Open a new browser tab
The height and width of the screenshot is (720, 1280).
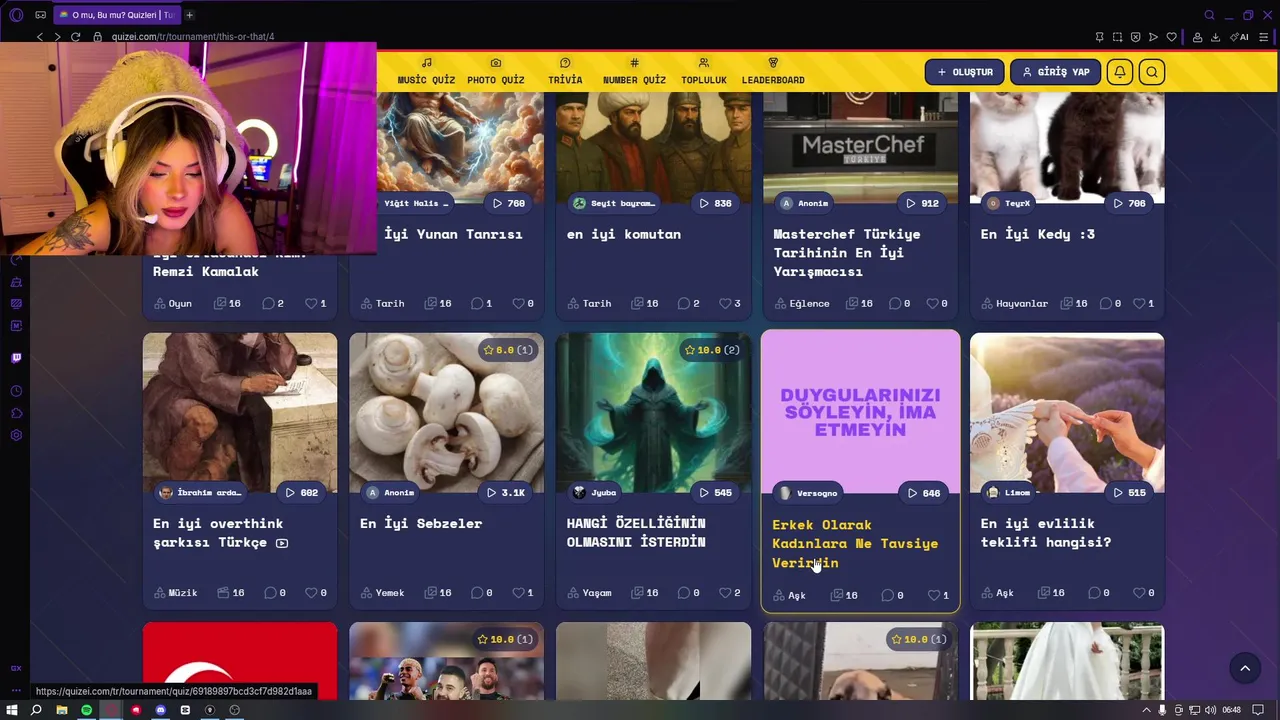point(189,15)
